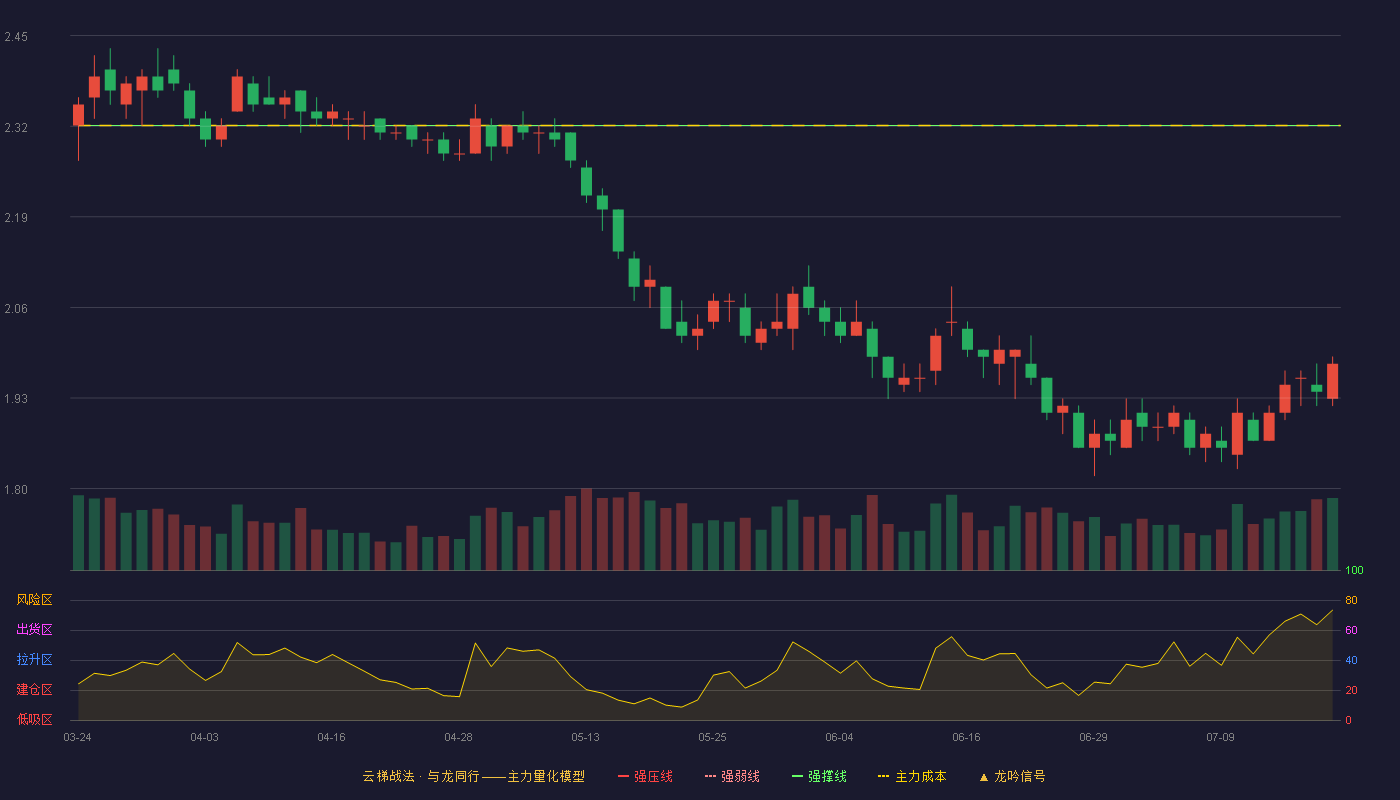Click the 05-13 date axis label
Image resolution: width=1400 pixels, height=800 pixels.
585,737
